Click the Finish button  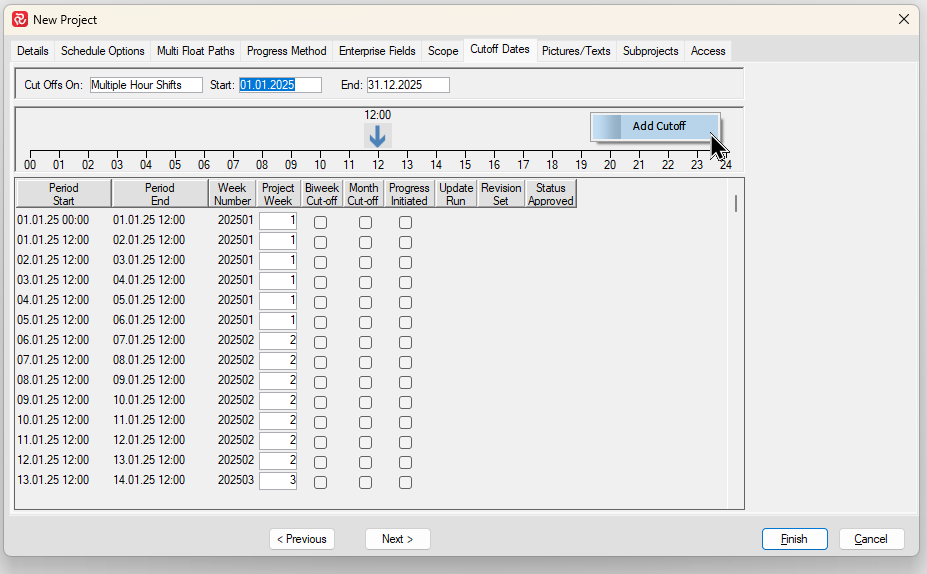[x=794, y=539]
